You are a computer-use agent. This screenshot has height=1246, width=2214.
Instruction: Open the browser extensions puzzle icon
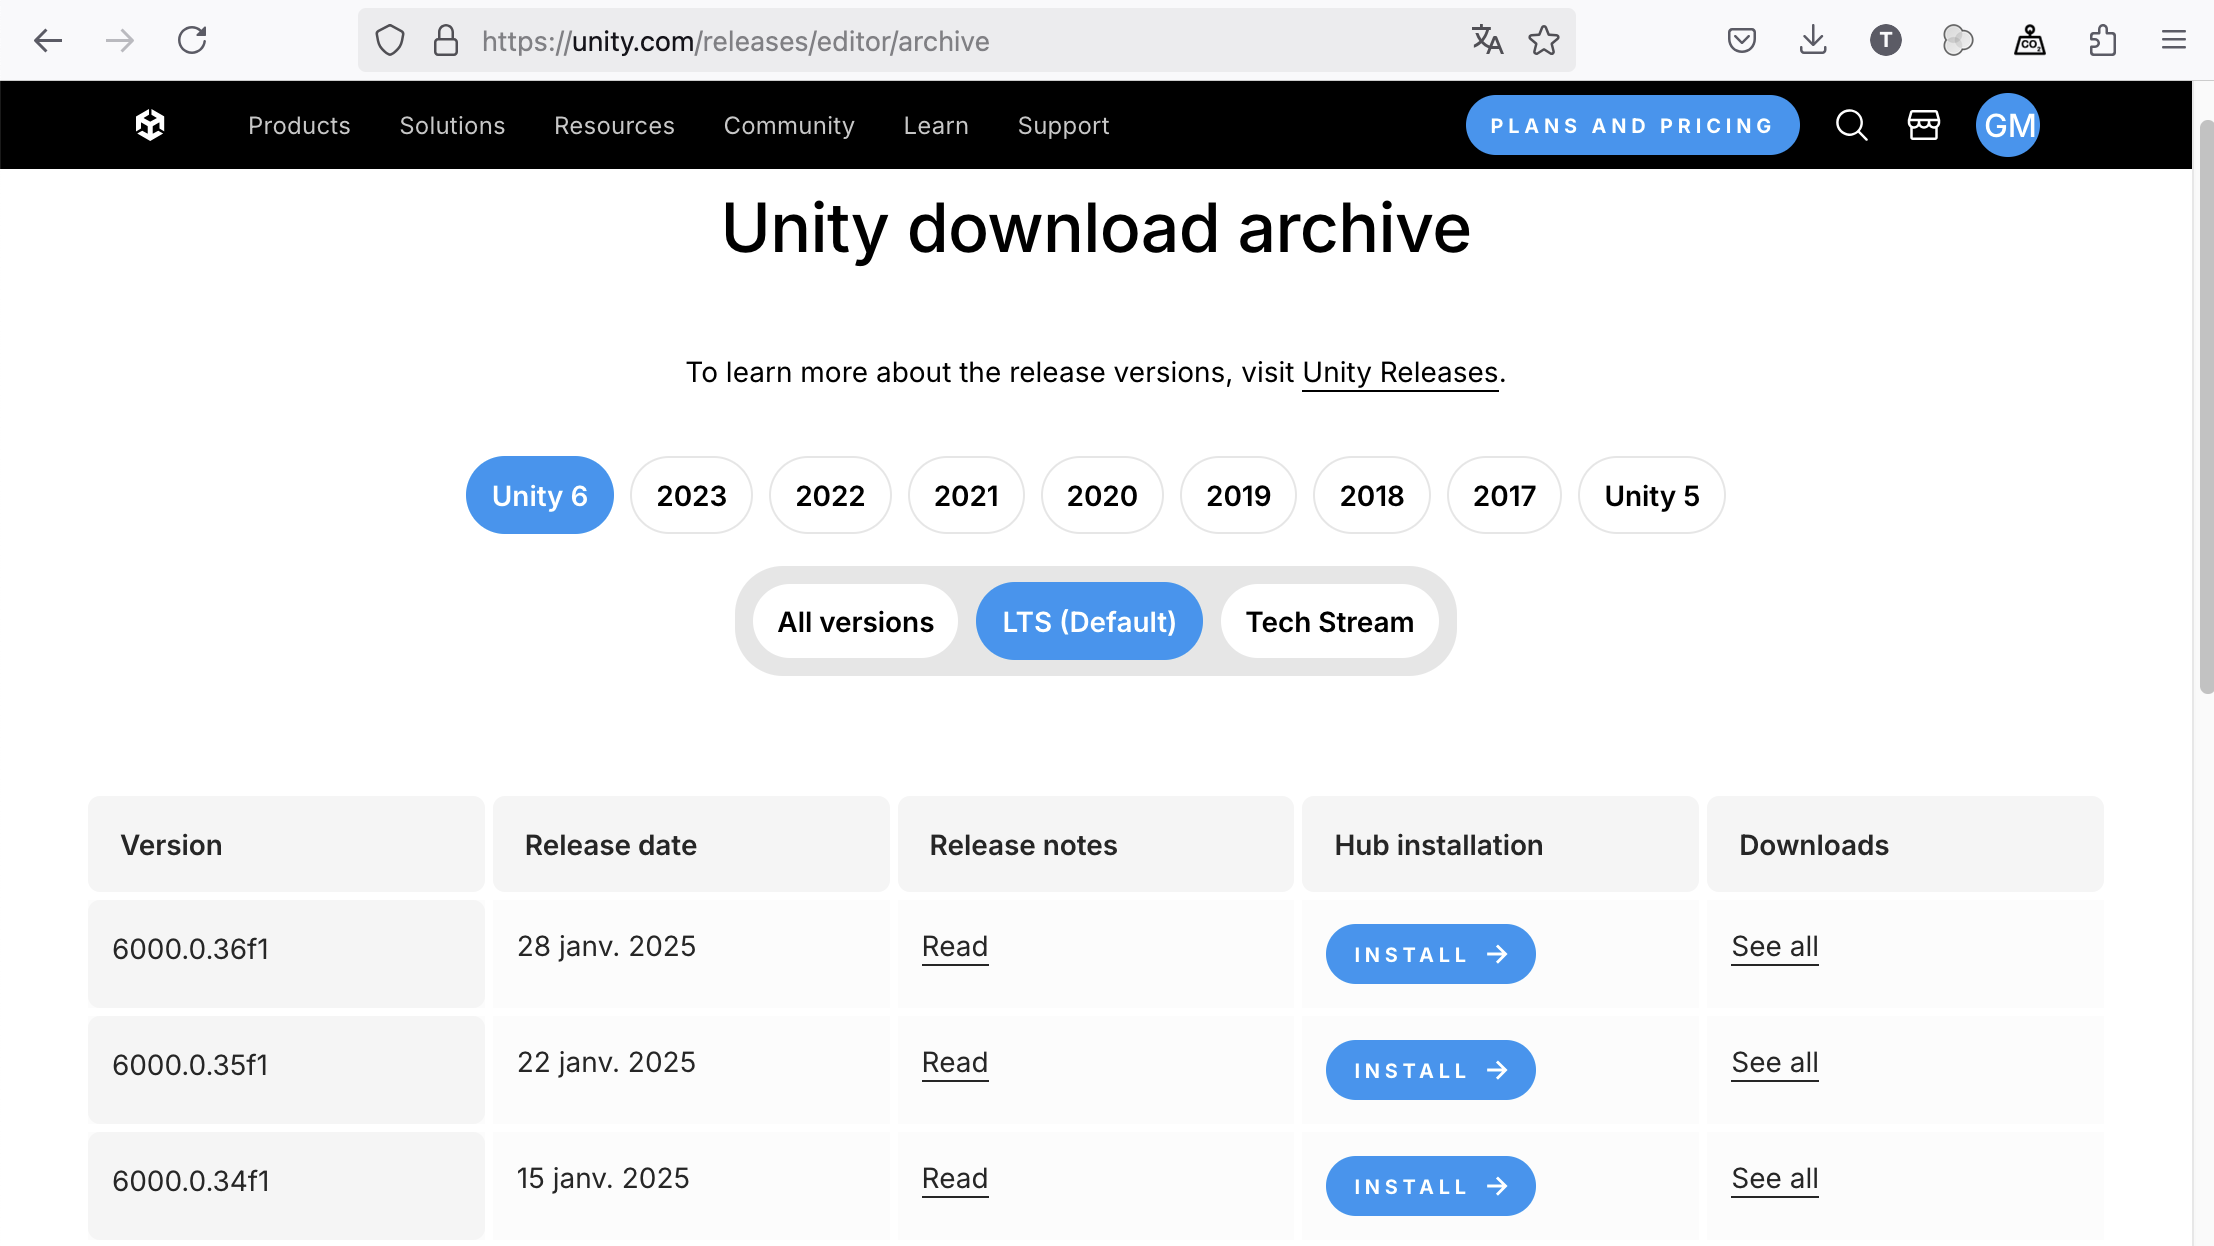[x=2102, y=40]
